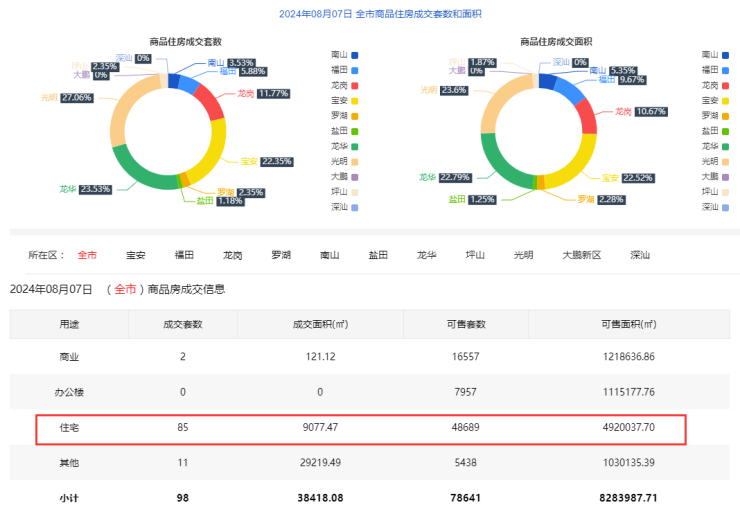The height and width of the screenshot is (523, 740).
Task: Click the 住宅 row label in the table
Action: [x=69, y=428]
